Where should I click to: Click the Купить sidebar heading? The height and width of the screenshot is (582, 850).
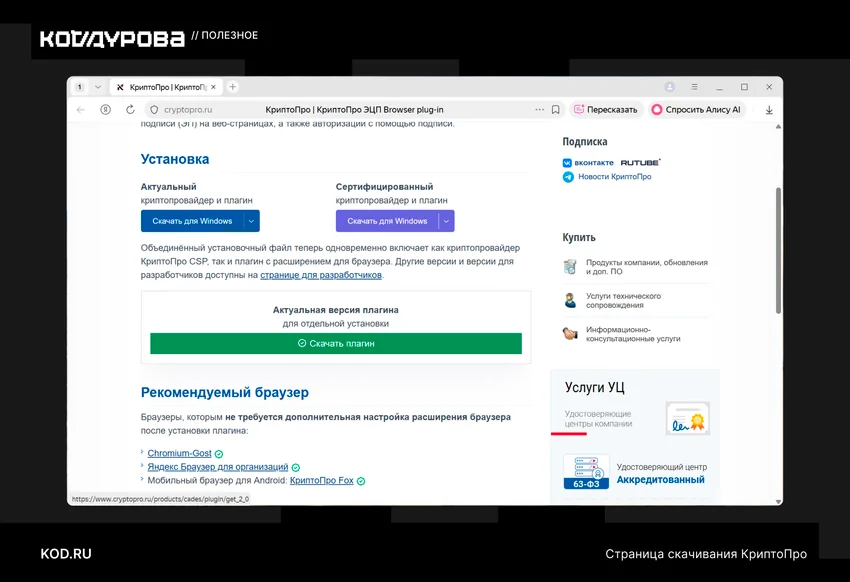[579, 237]
